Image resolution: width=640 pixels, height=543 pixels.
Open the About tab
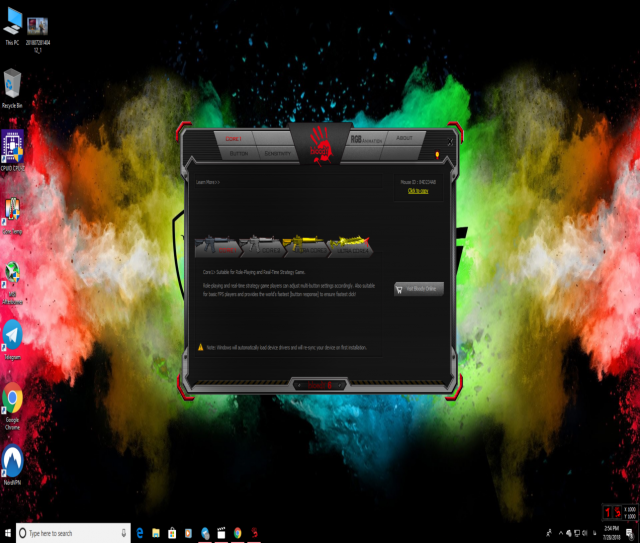[404, 138]
